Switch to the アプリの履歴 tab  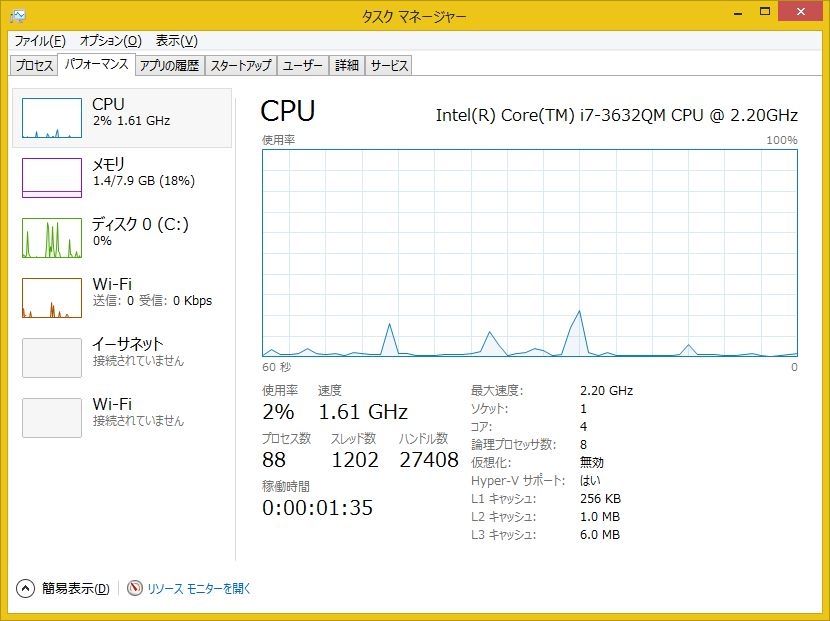point(170,66)
